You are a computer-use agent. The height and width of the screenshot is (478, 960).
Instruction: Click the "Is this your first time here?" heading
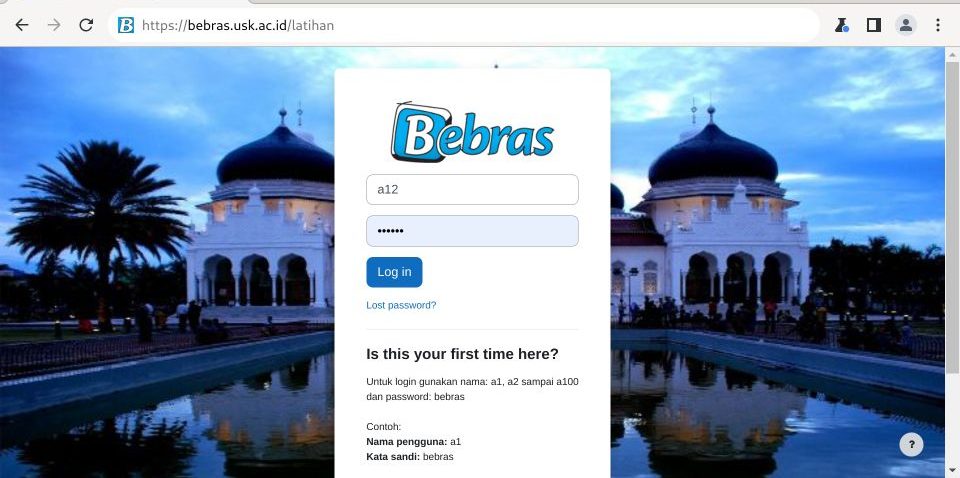coord(462,354)
